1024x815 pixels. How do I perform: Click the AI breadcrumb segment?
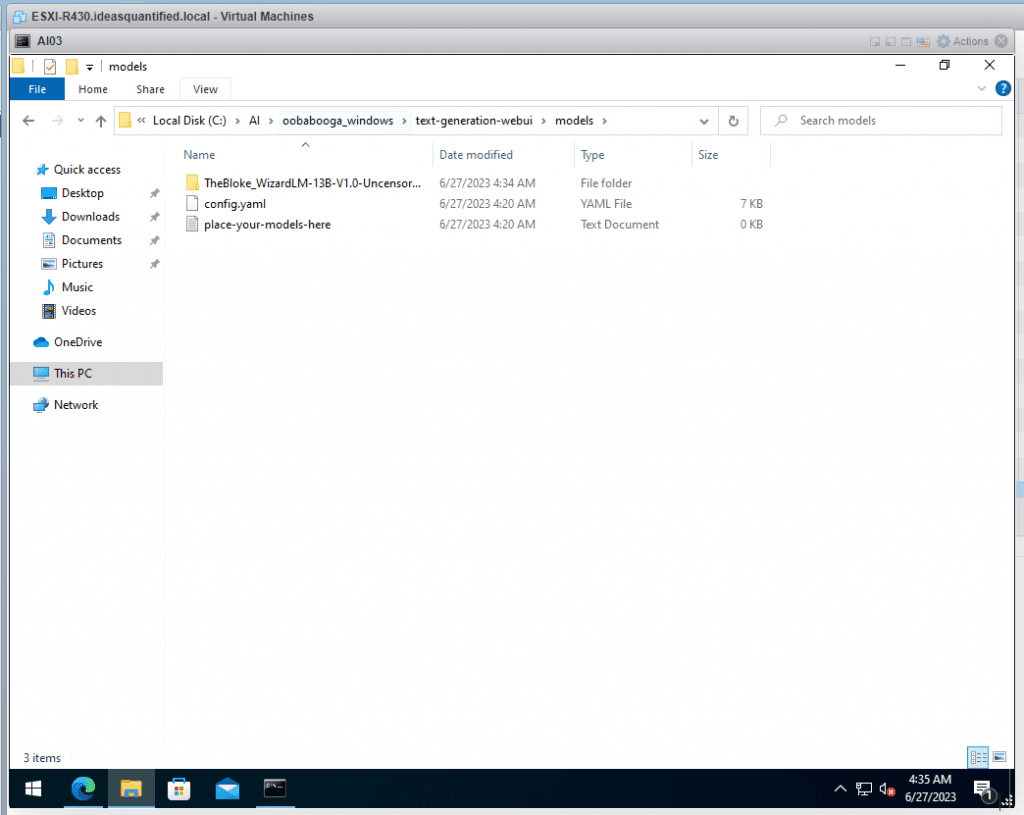click(x=254, y=121)
